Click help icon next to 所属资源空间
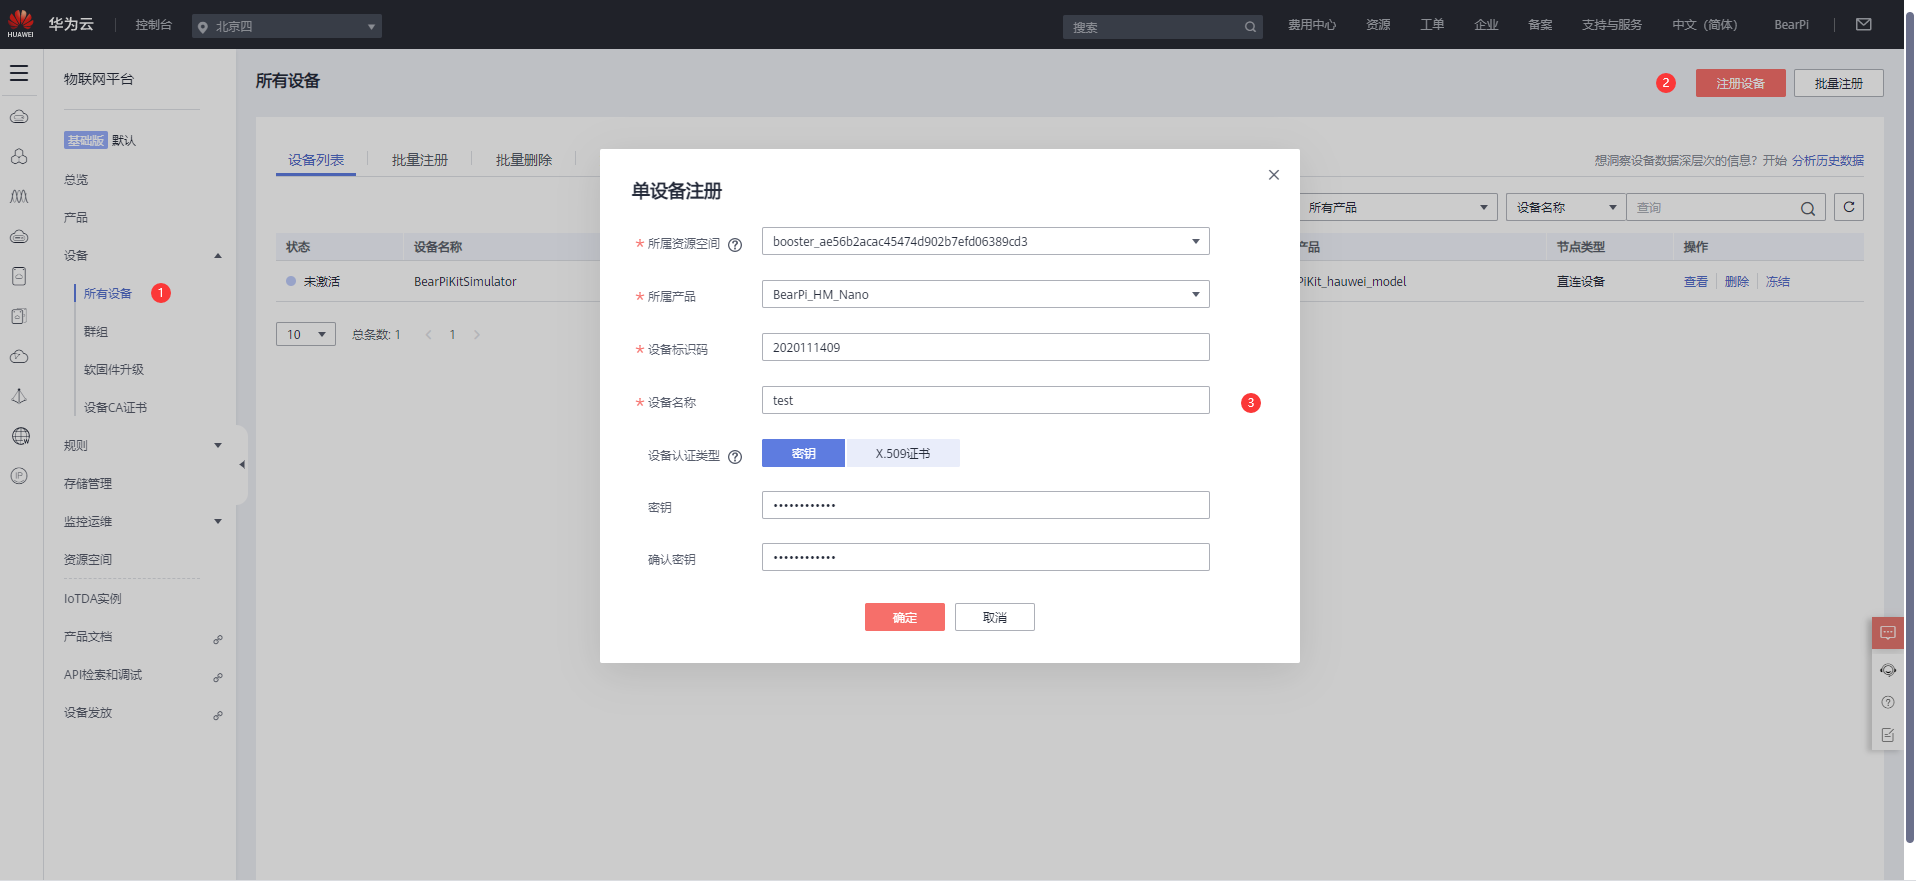Image resolution: width=1916 pixels, height=881 pixels. (735, 245)
